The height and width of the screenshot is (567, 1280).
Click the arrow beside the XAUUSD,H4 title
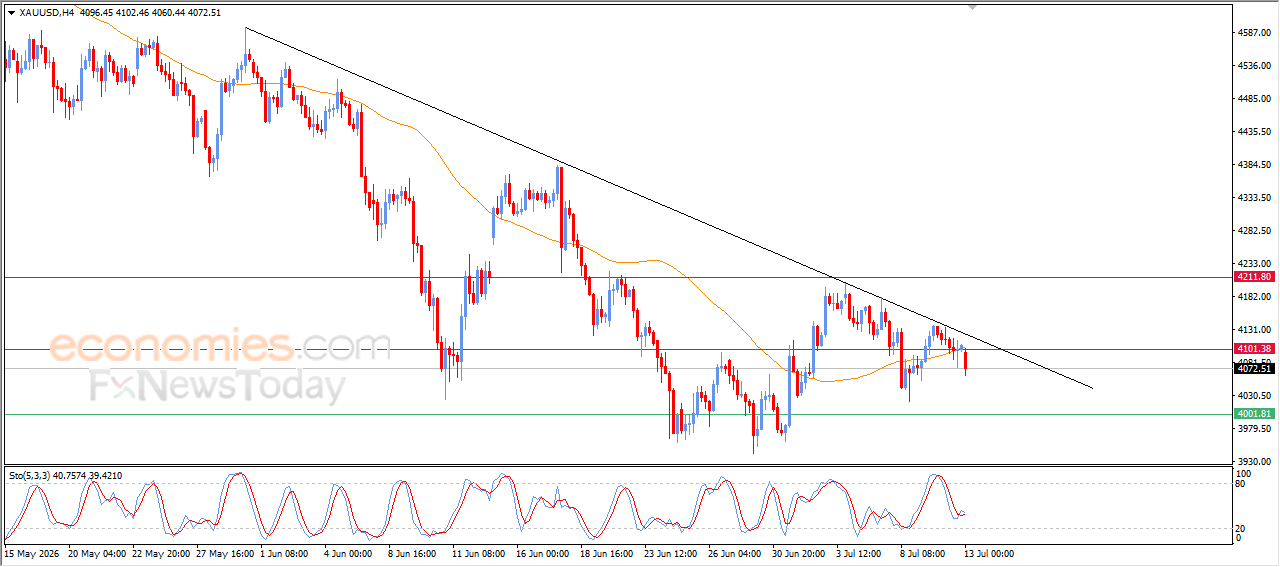tap(11, 13)
